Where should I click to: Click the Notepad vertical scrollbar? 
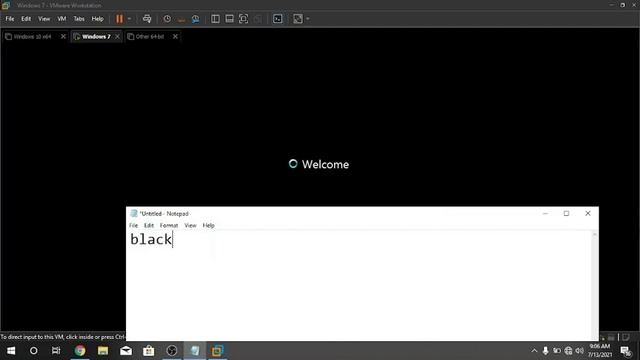pos(595,286)
